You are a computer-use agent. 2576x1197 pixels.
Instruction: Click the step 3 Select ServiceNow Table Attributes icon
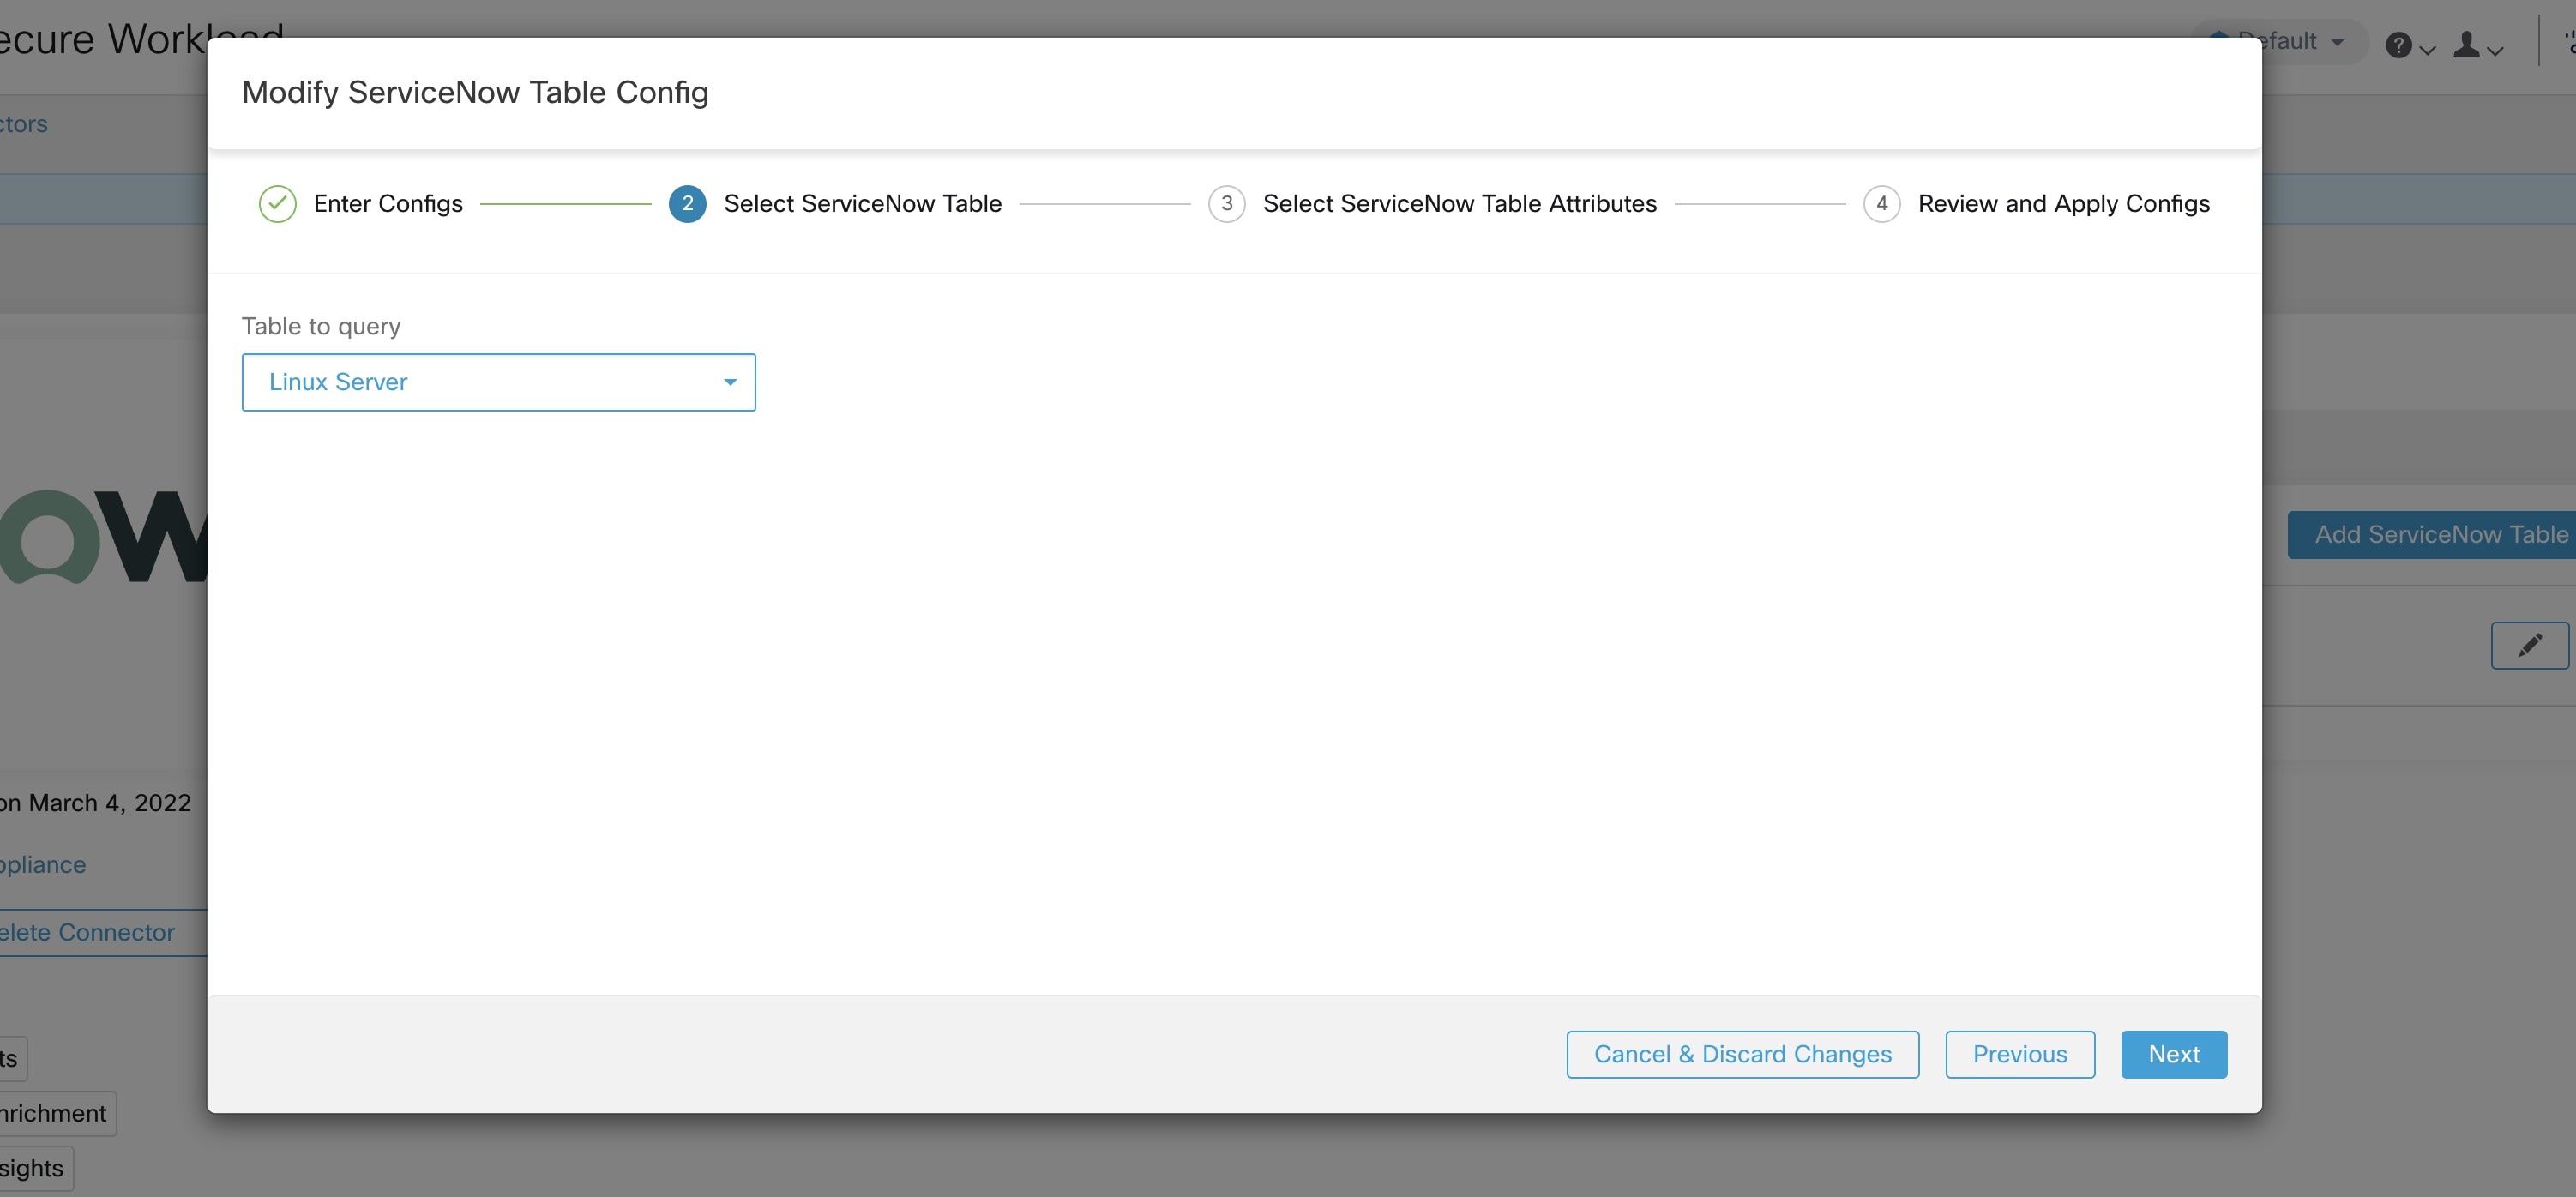pos(1225,202)
